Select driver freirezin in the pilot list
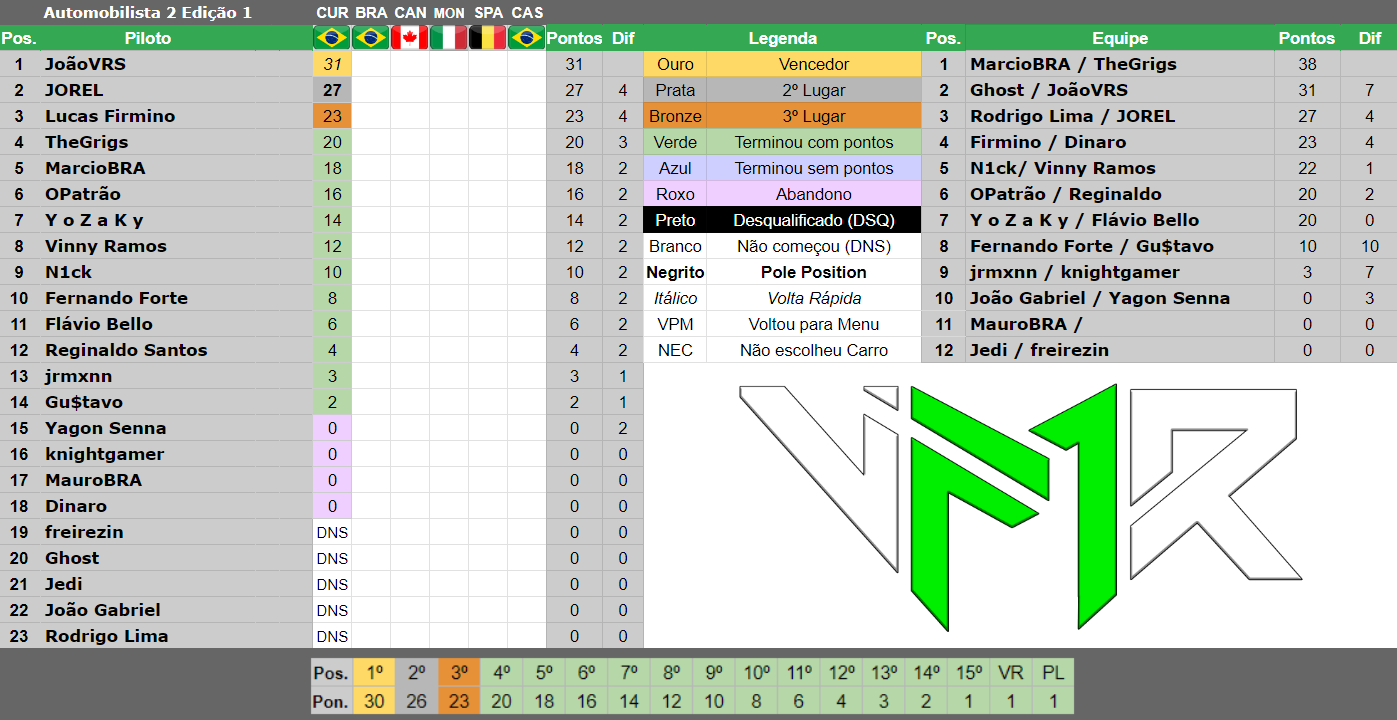Viewport: 1397px width, 720px height. (x=84, y=532)
